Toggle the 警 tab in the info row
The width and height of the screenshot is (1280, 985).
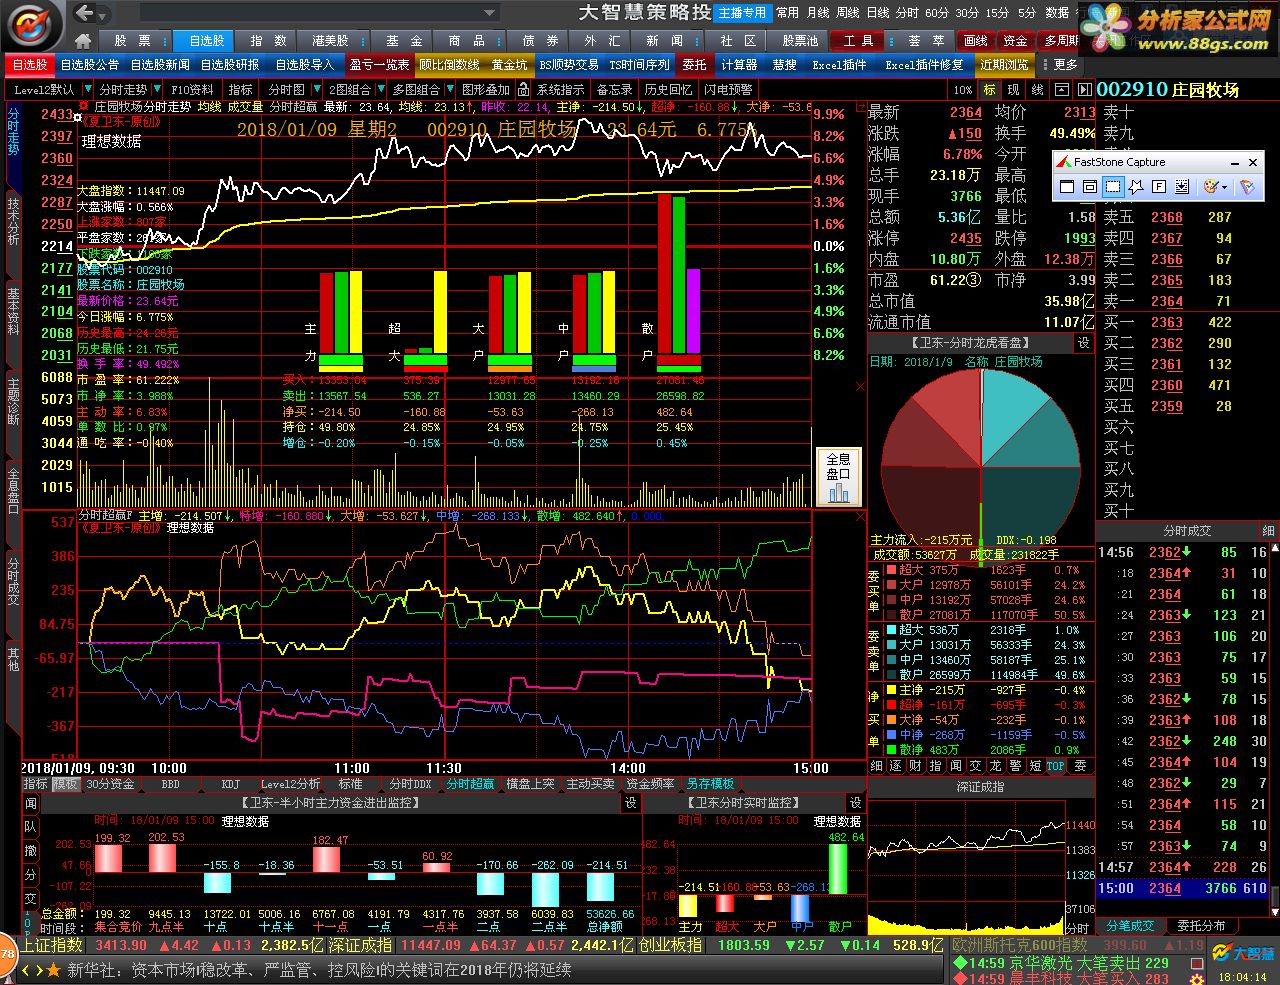[x=1015, y=766]
